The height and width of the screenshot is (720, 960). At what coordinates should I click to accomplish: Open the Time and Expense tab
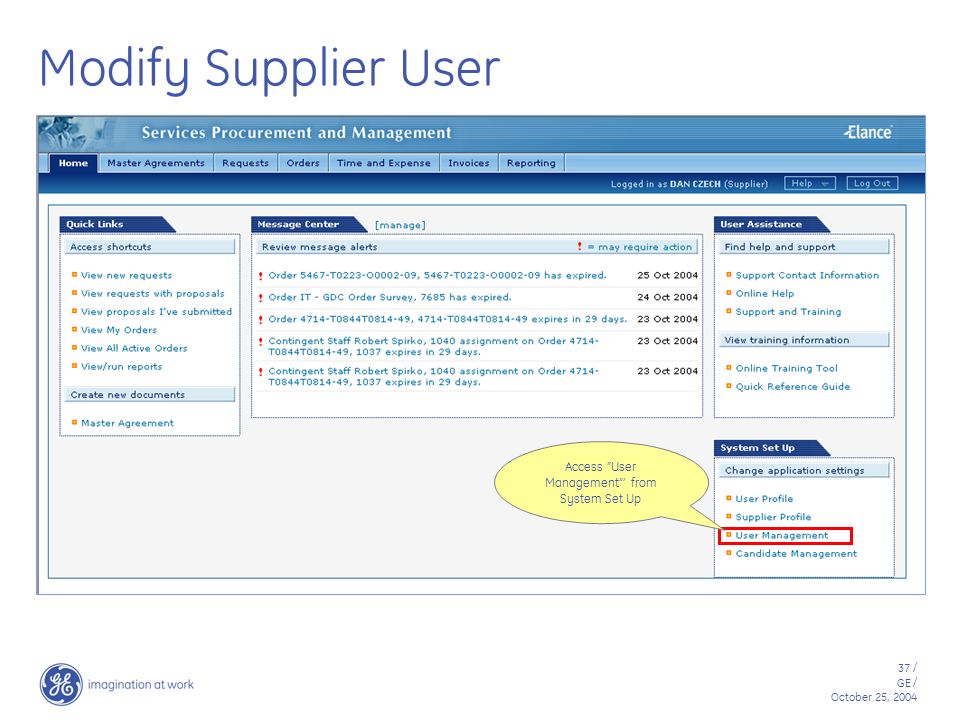click(383, 163)
